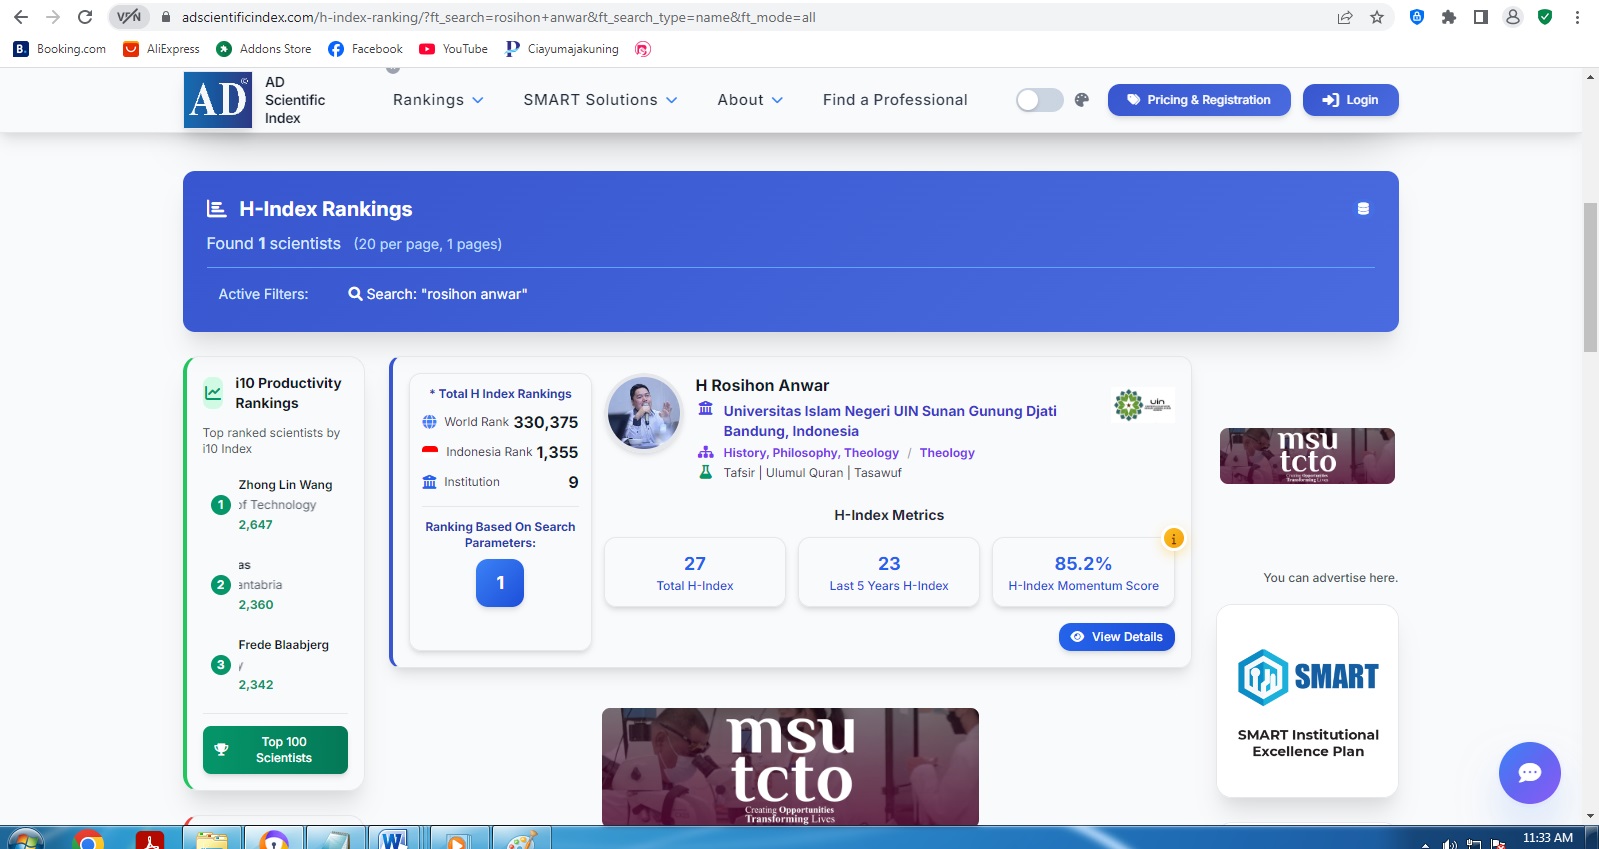1599x849 pixels.
Task: Expand the Rankings dropdown menu
Action: point(438,100)
